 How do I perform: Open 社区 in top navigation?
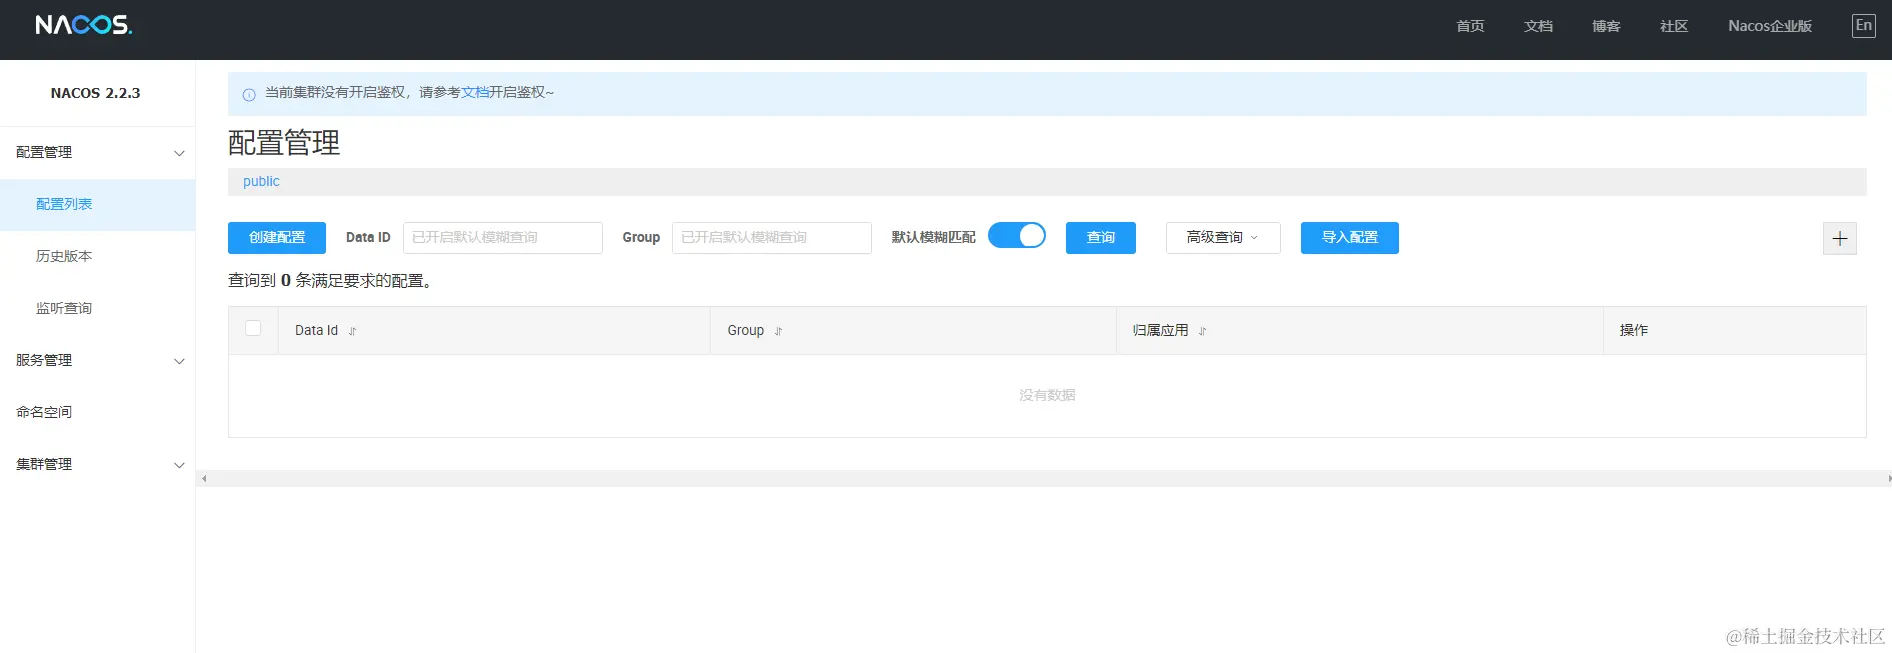1674,26
